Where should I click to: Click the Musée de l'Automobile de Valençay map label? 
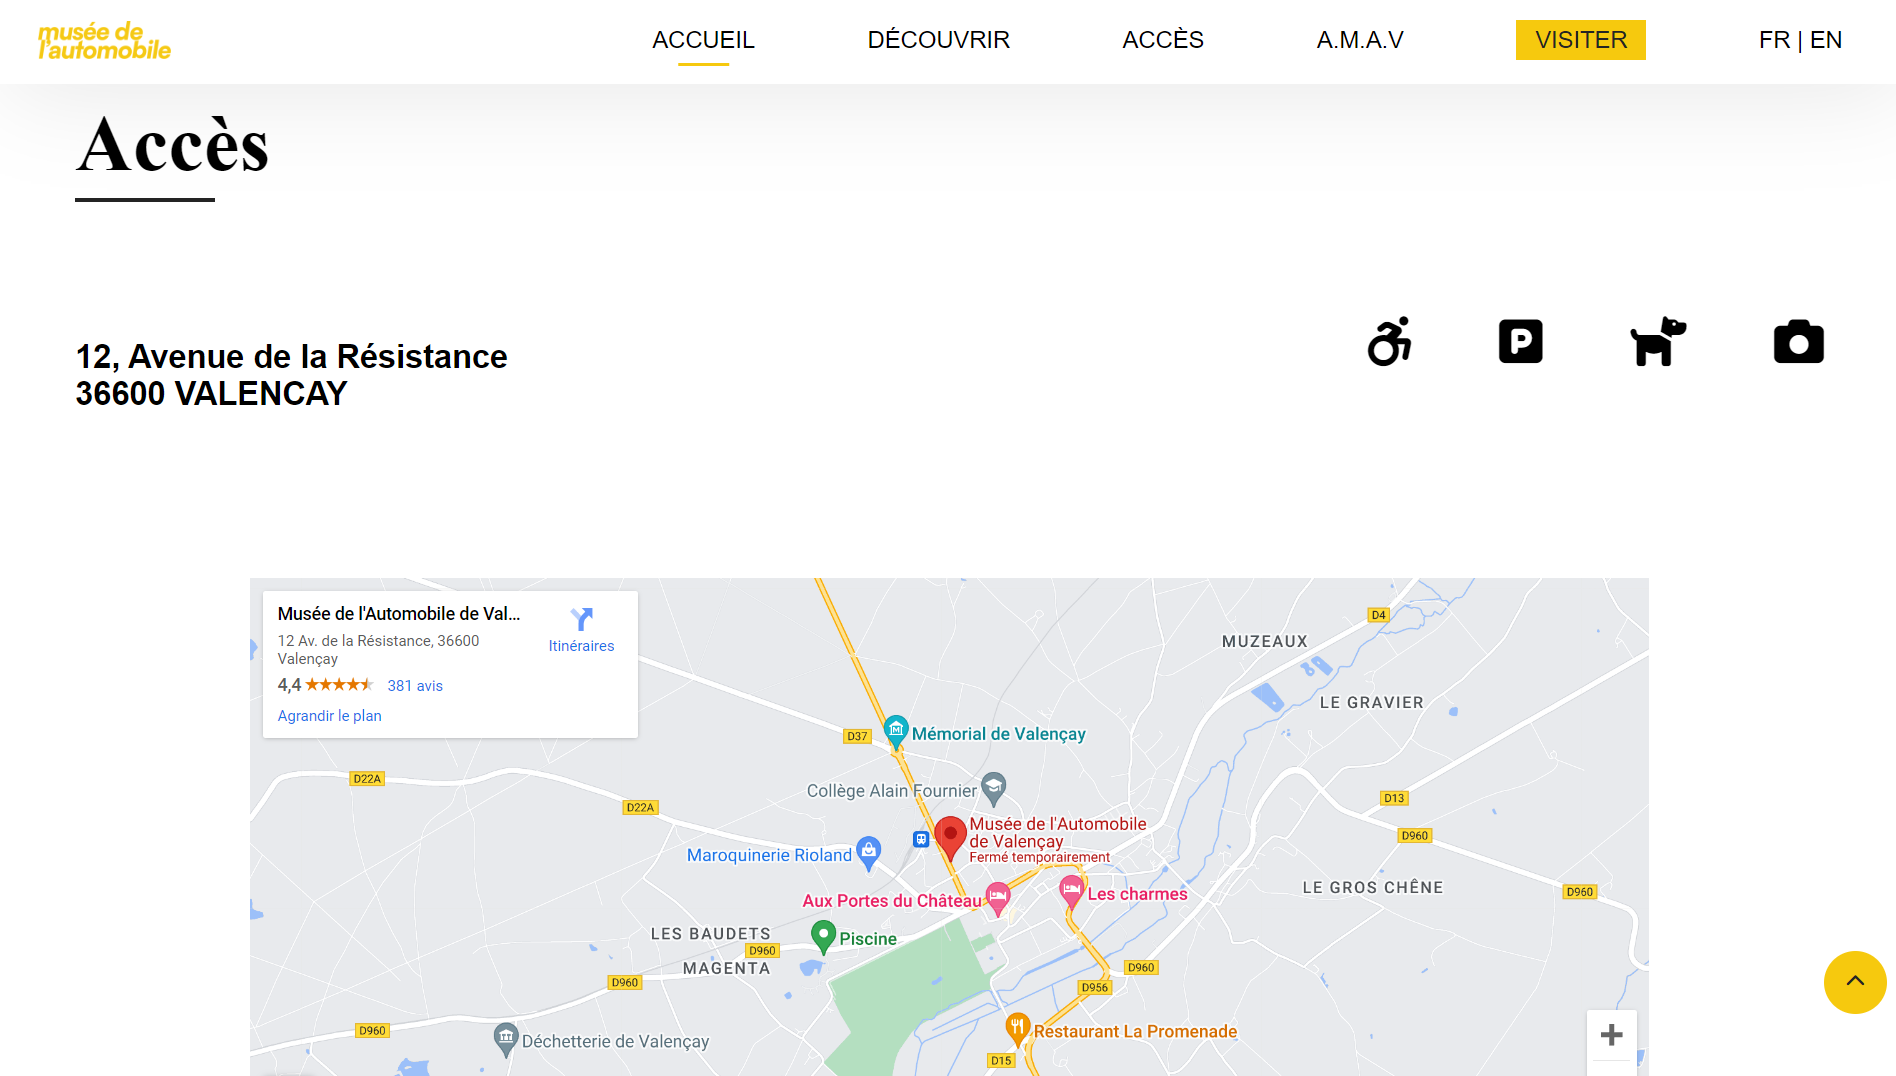(1057, 833)
